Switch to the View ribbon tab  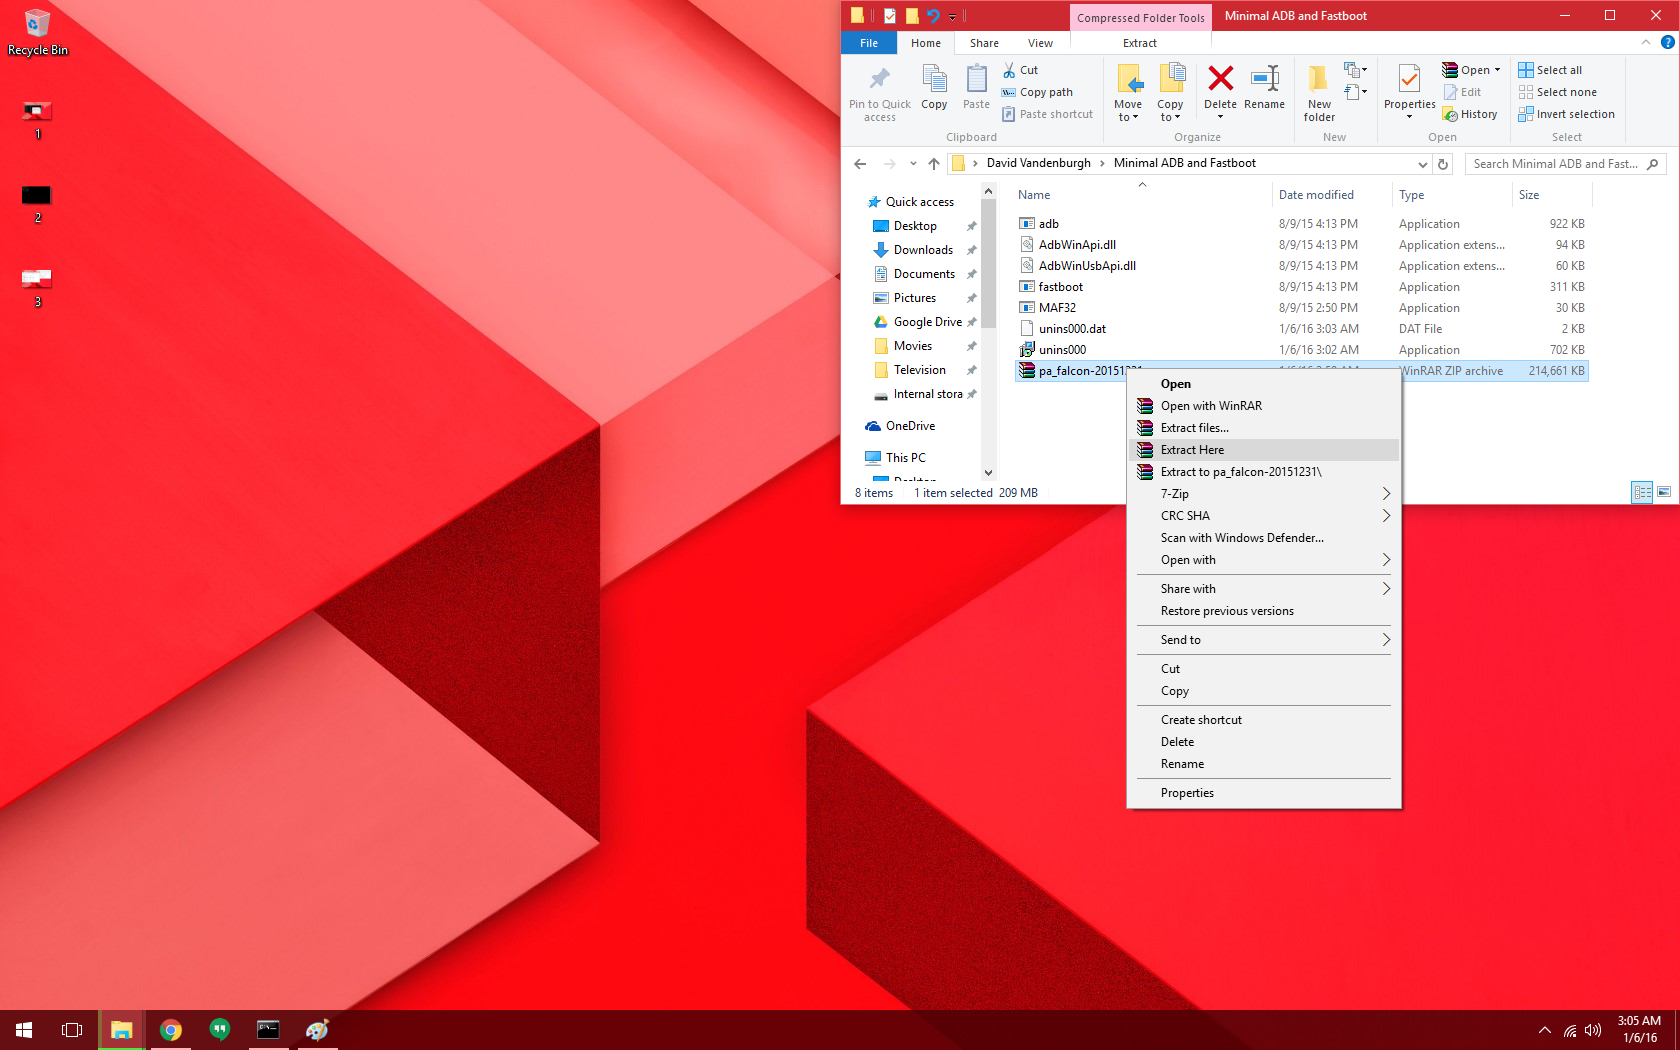coord(1040,43)
